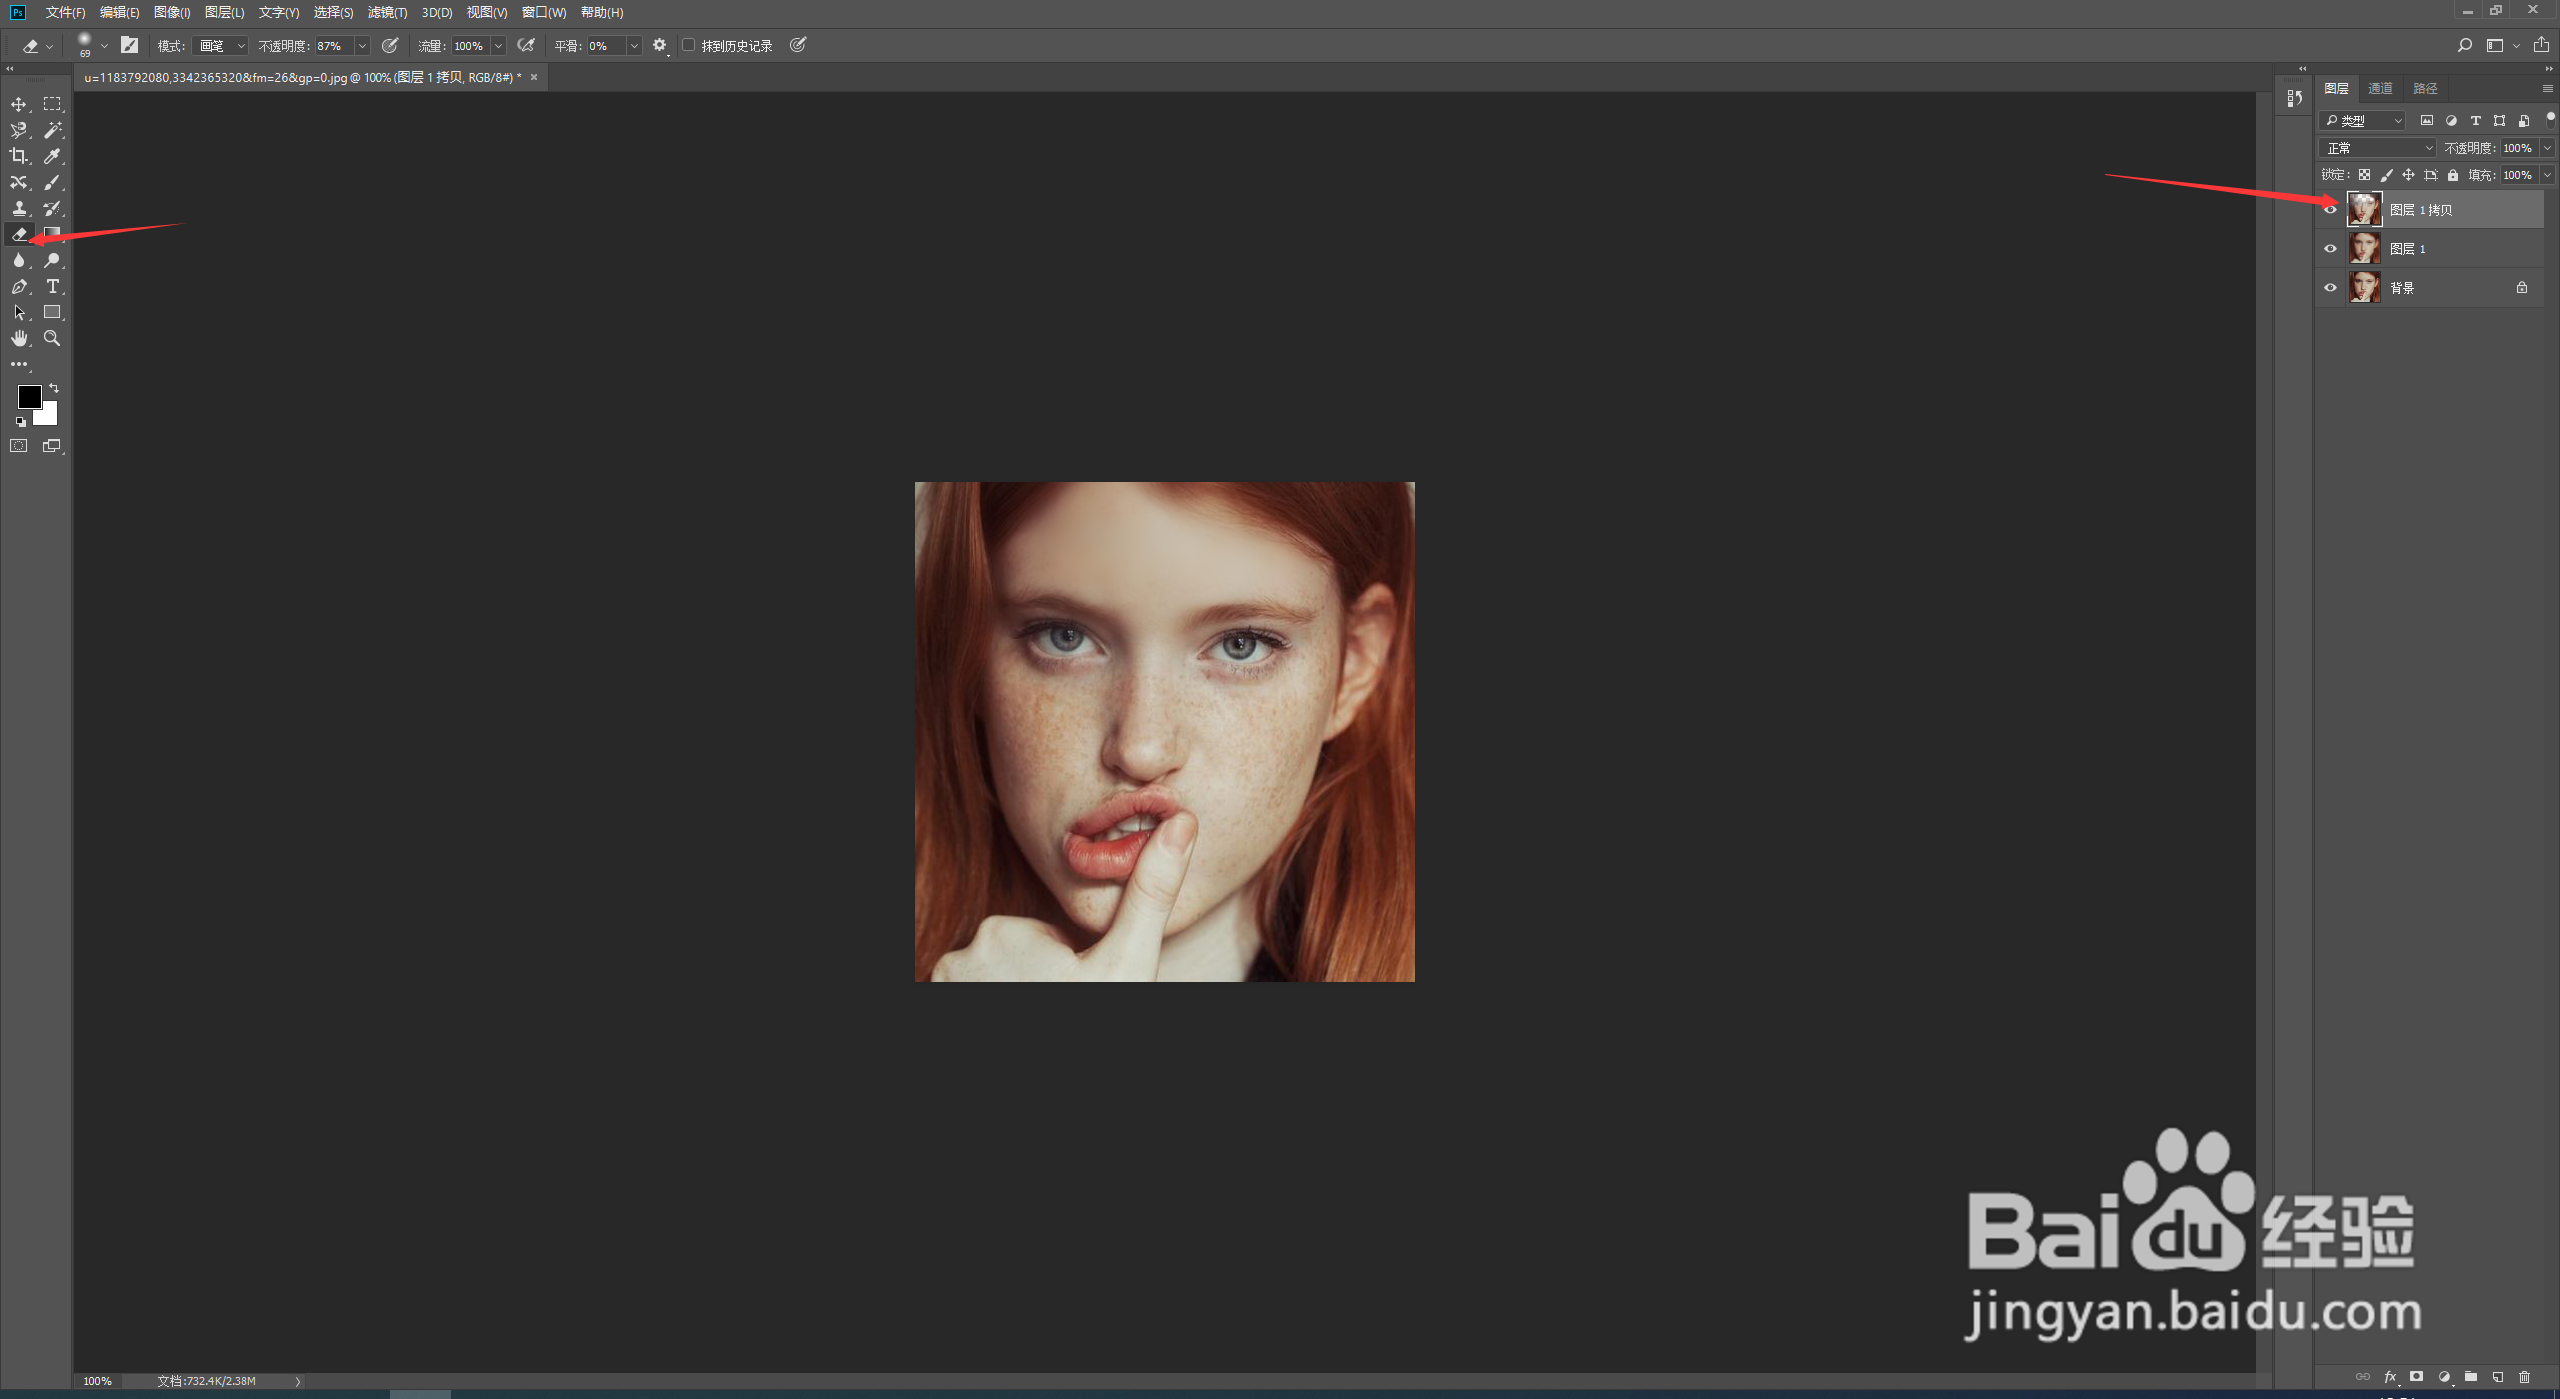Select the Pen tool

[18, 287]
